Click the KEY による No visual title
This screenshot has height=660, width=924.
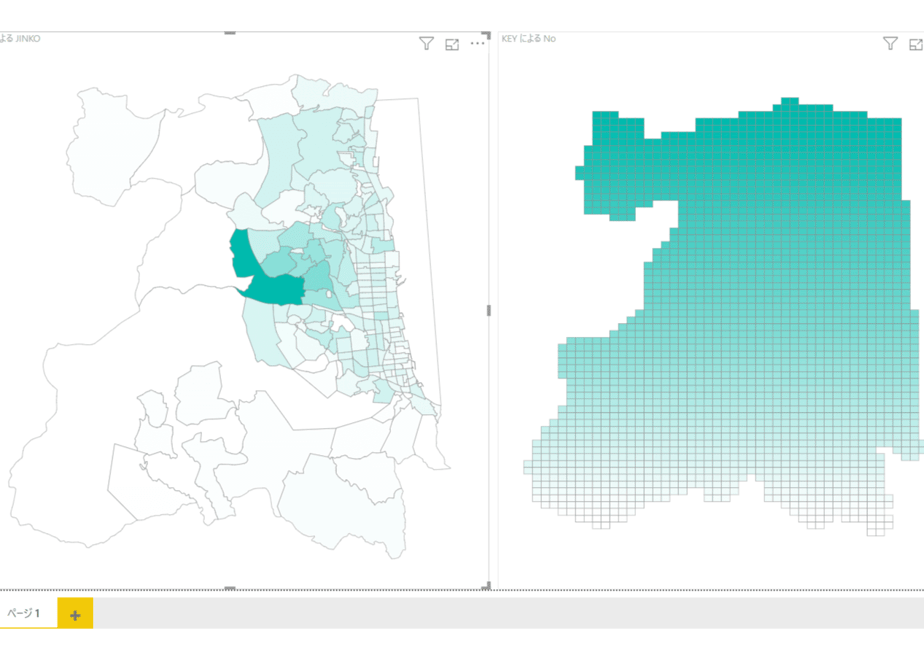(x=529, y=39)
